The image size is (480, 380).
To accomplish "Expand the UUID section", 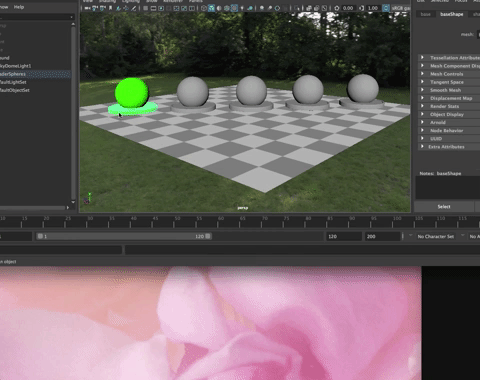I will pos(449,139).
